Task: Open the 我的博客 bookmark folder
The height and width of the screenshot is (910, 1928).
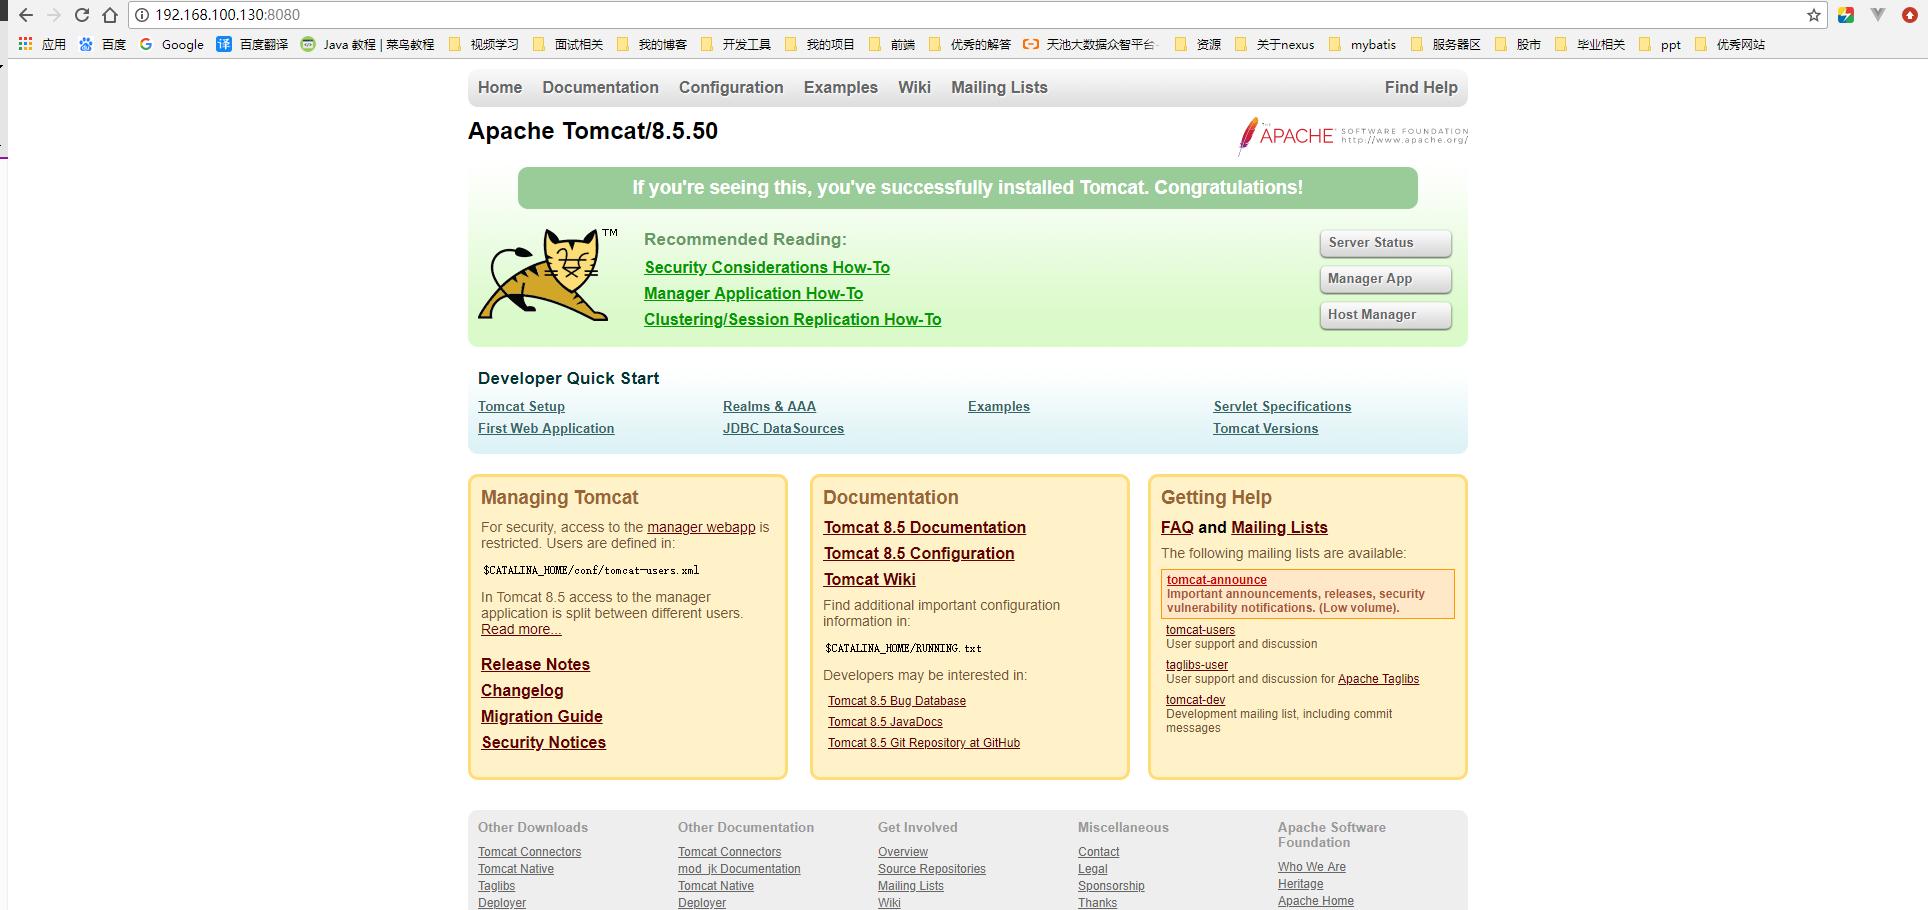Action: tap(652, 44)
